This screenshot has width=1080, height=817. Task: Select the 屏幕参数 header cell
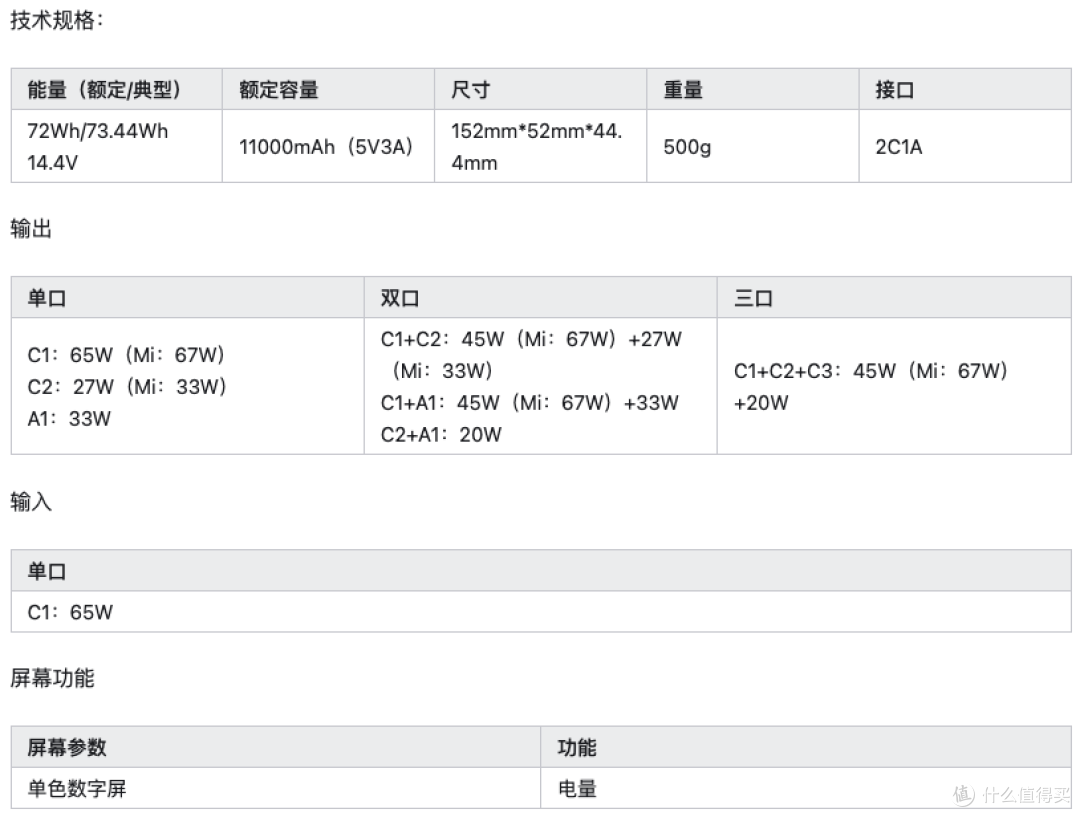pos(276,747)
